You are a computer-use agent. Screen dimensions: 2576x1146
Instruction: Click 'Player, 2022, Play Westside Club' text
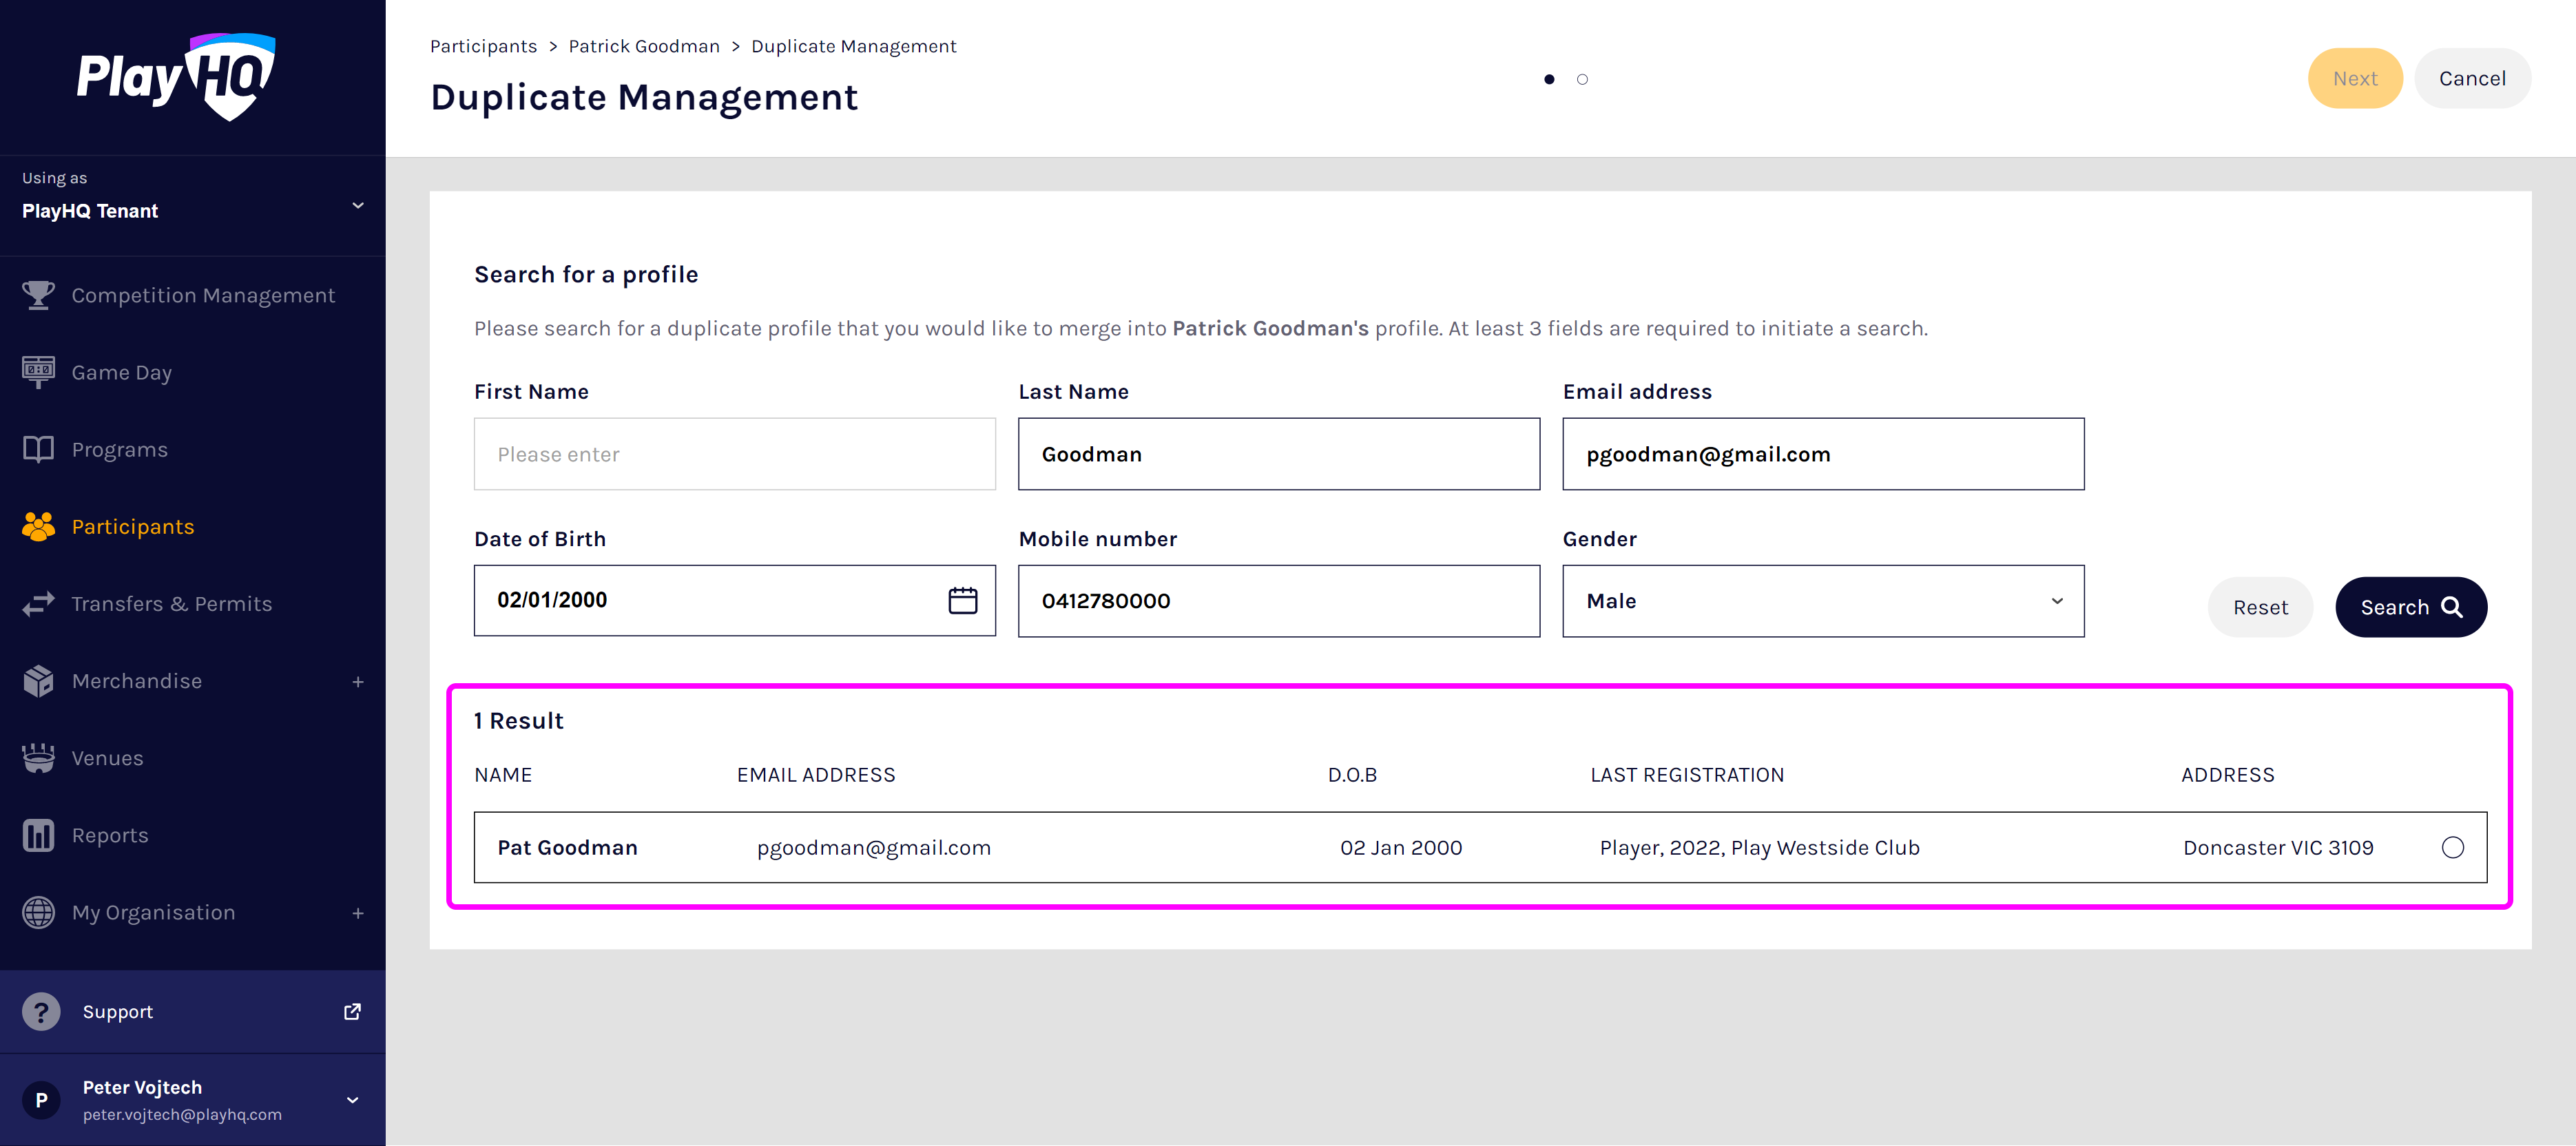coord(1759,848)
